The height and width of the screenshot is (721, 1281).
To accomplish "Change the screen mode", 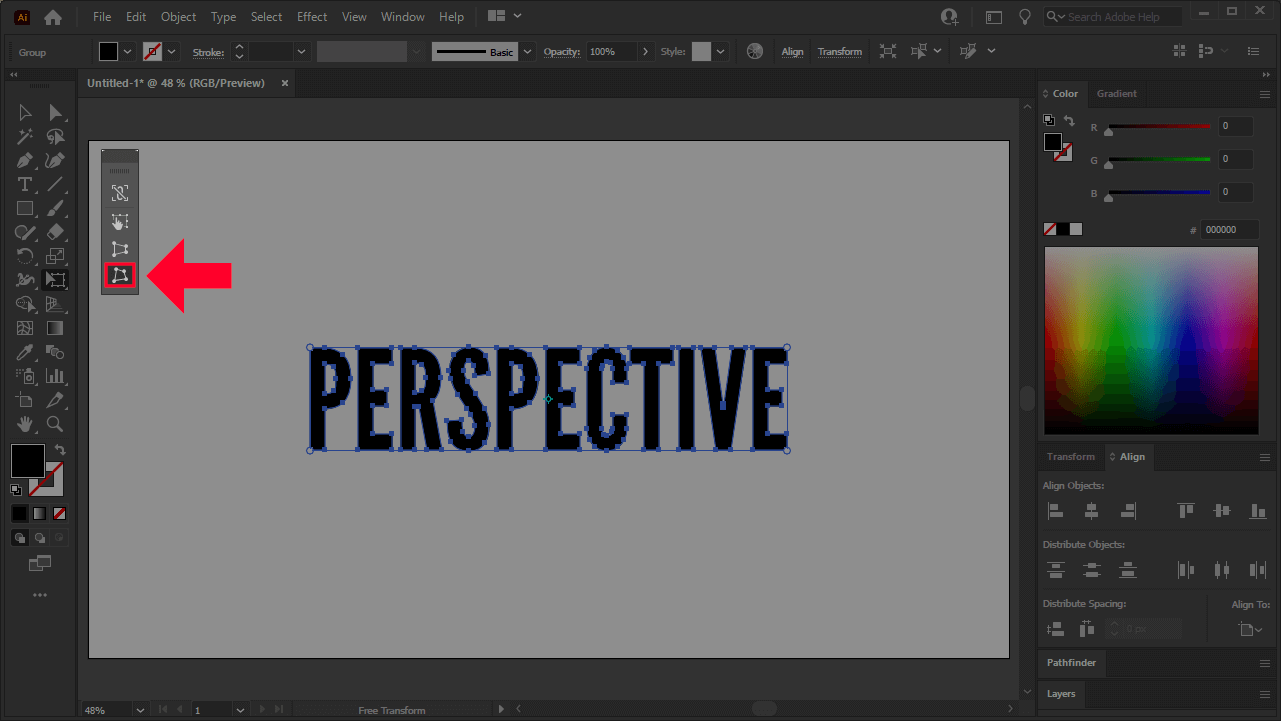I will coord(40,564).
